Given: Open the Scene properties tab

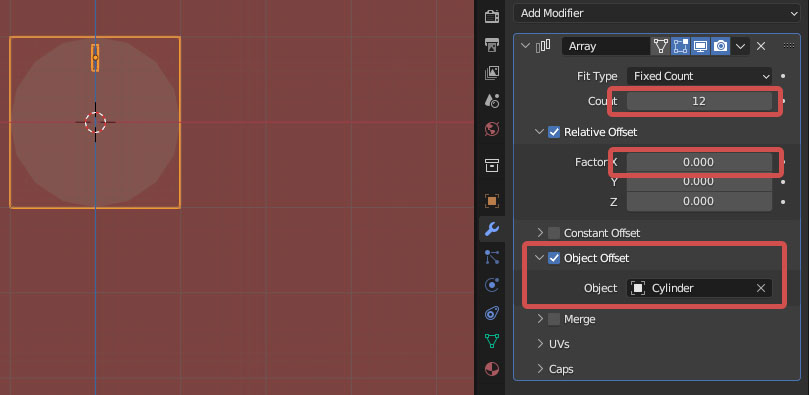Looking at the screenshot, I should click(x=492, y=101).
